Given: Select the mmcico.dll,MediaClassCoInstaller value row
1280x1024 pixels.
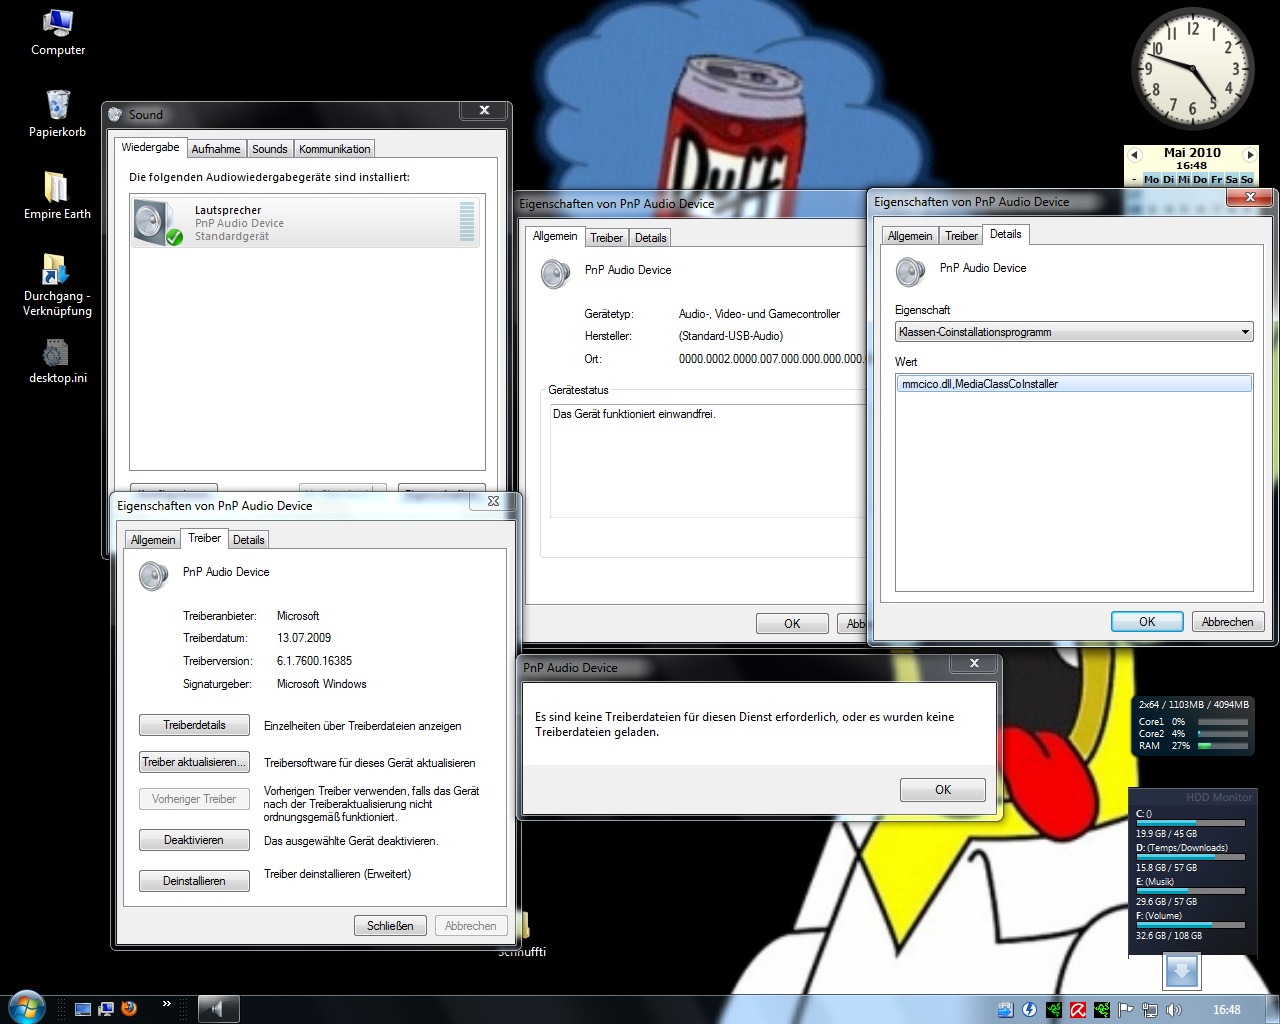Looking at the screenshot, I should tap(1074, 384).
